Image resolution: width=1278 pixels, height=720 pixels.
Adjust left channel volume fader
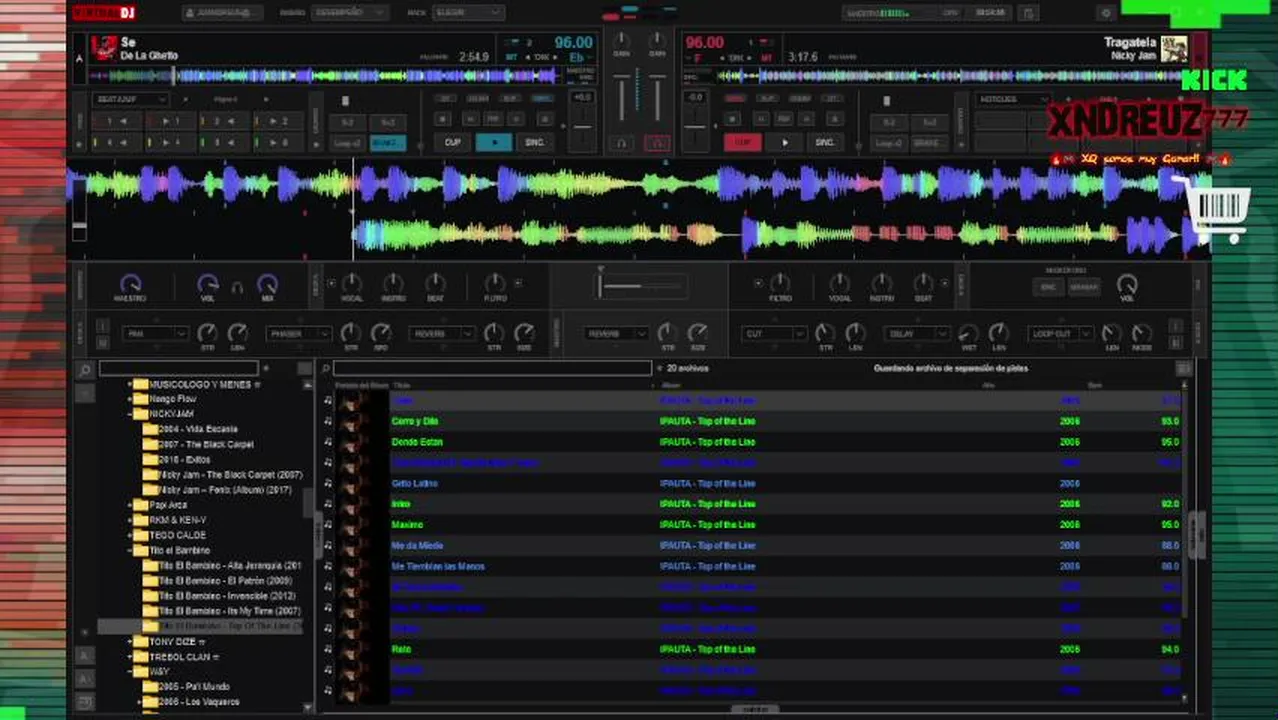pyautogui.click(x=622, y=97)
